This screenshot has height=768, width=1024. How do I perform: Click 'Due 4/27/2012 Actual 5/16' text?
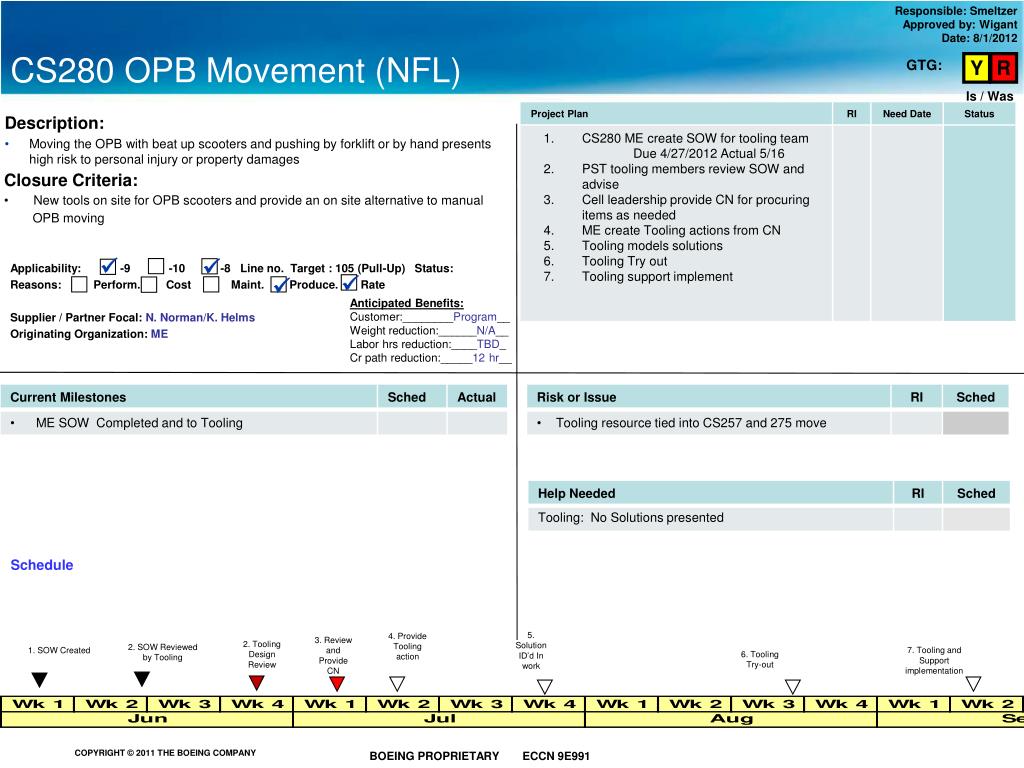[x=709, y=153]
